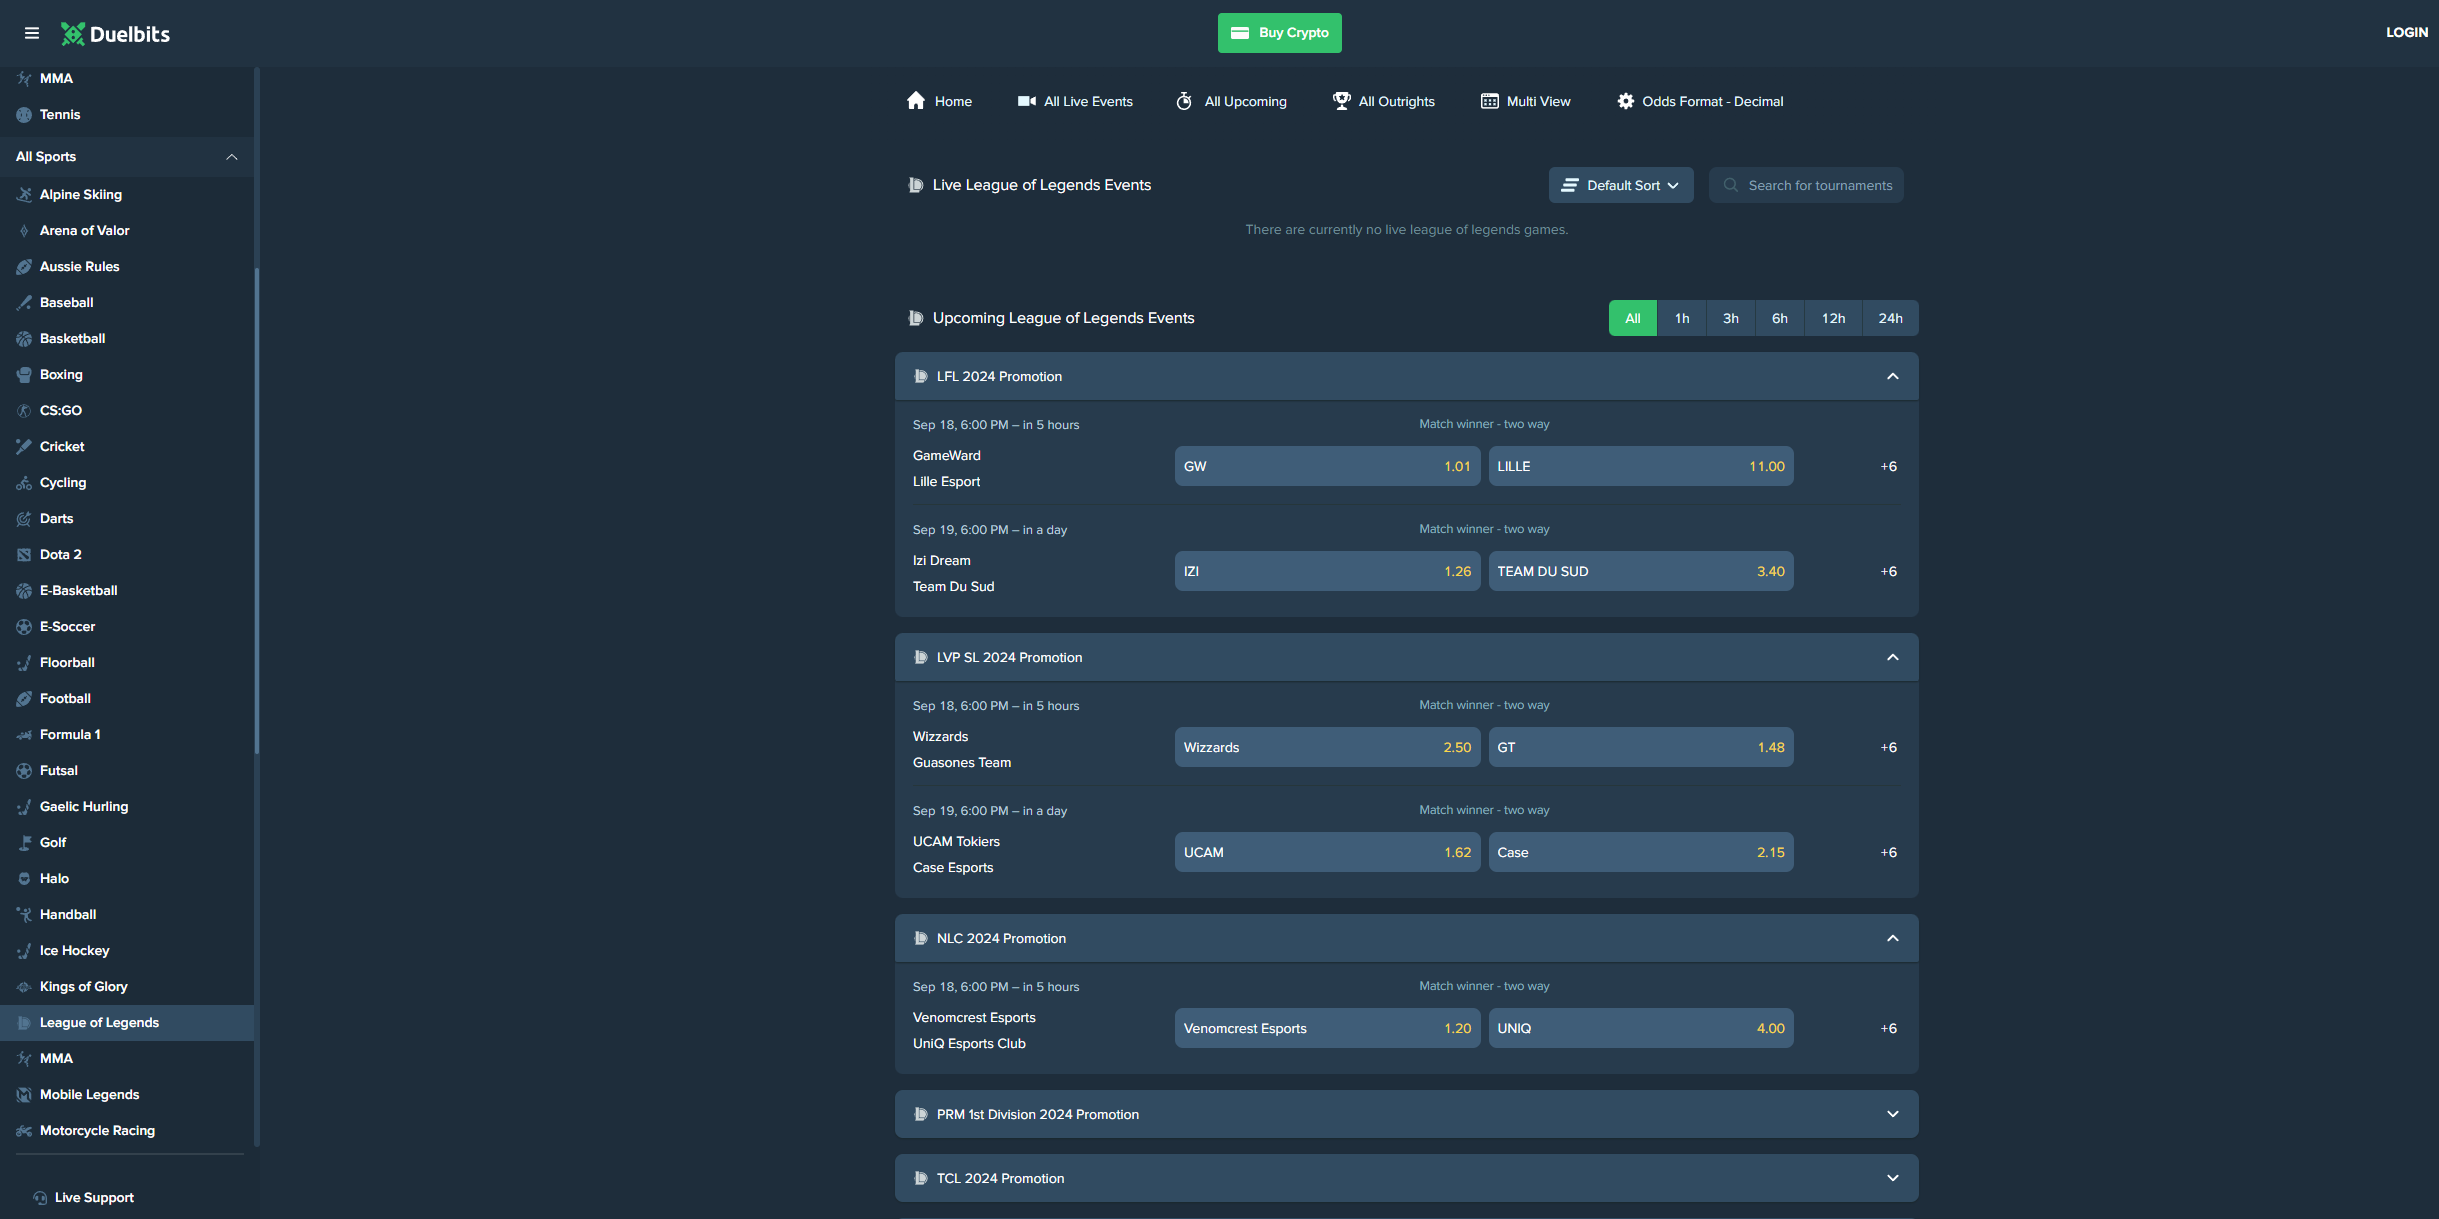This screenshot has height=1219, width=2439.
Task: Filter upcoming events to 6h
Action: tap(1779, 318)
